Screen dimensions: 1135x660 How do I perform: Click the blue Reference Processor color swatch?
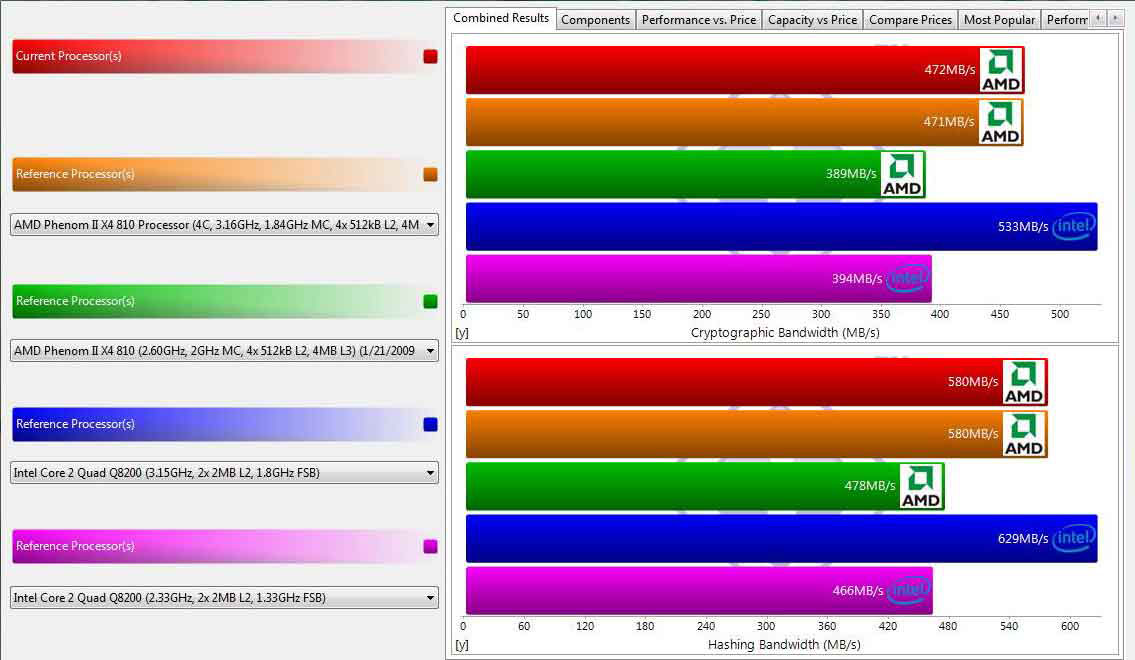pos(430,424)
